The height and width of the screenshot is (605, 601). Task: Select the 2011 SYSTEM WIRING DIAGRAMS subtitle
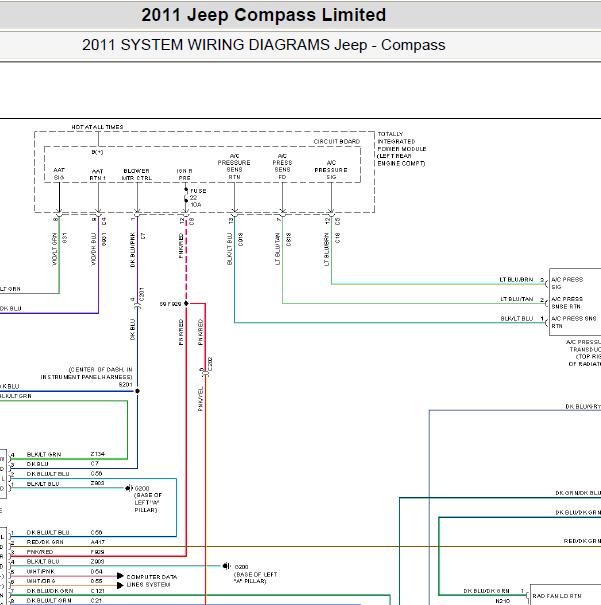click(x=263, y=45)
